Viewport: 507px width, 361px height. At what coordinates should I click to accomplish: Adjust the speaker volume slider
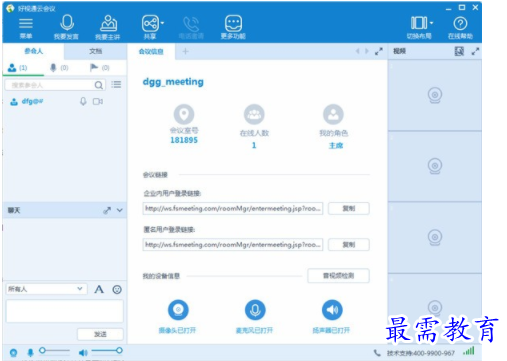(x=107, y=350)
